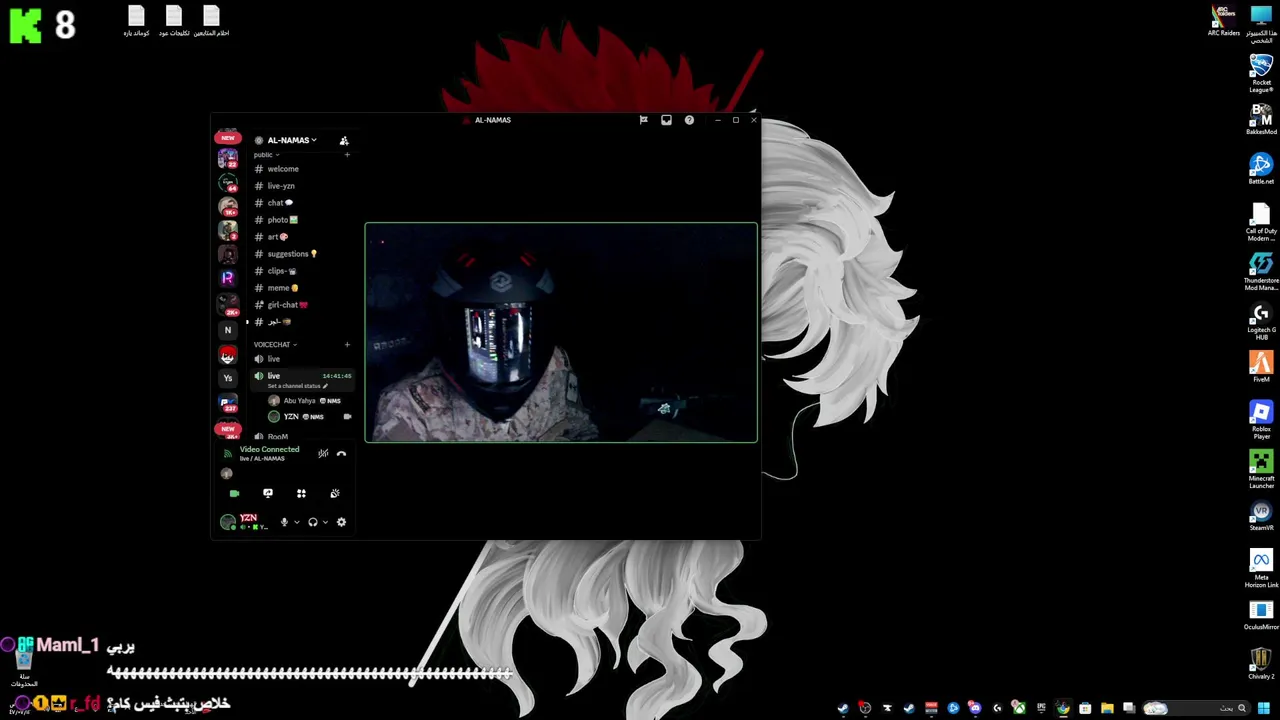Open the N server icon
The height and width of the screenshot is (720, 1280).
(228, 330)
